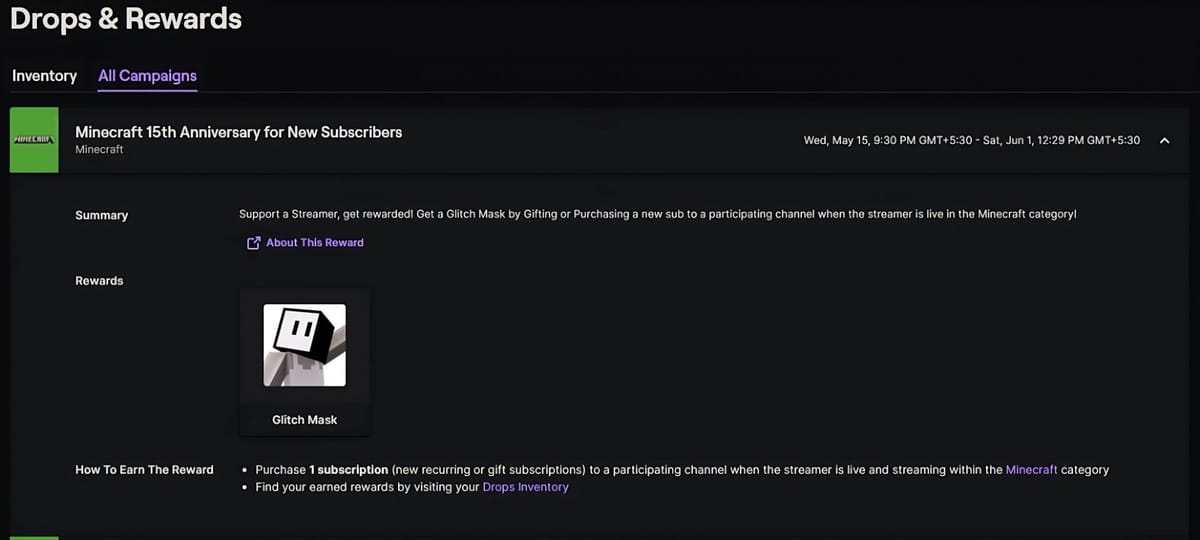Collapse the Minecraft 15th Anniversary campaign
This screenshot has height=540, width=1200.
(x=1164, y=141)
